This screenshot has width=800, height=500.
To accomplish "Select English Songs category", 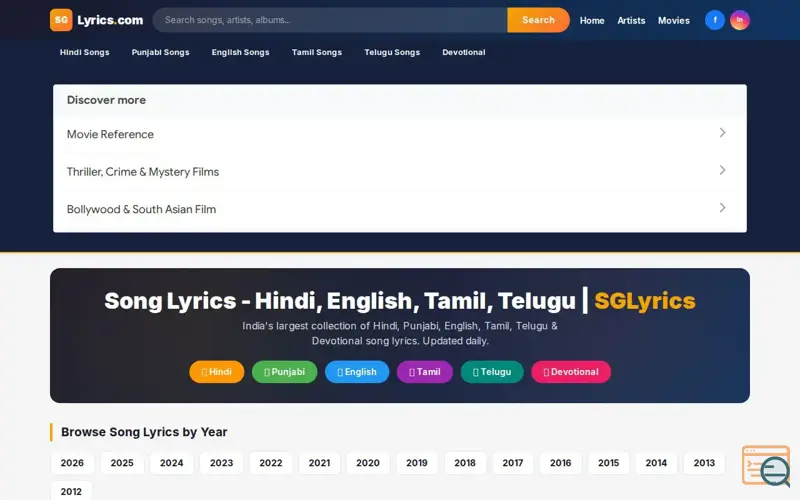I will point(240,52).
